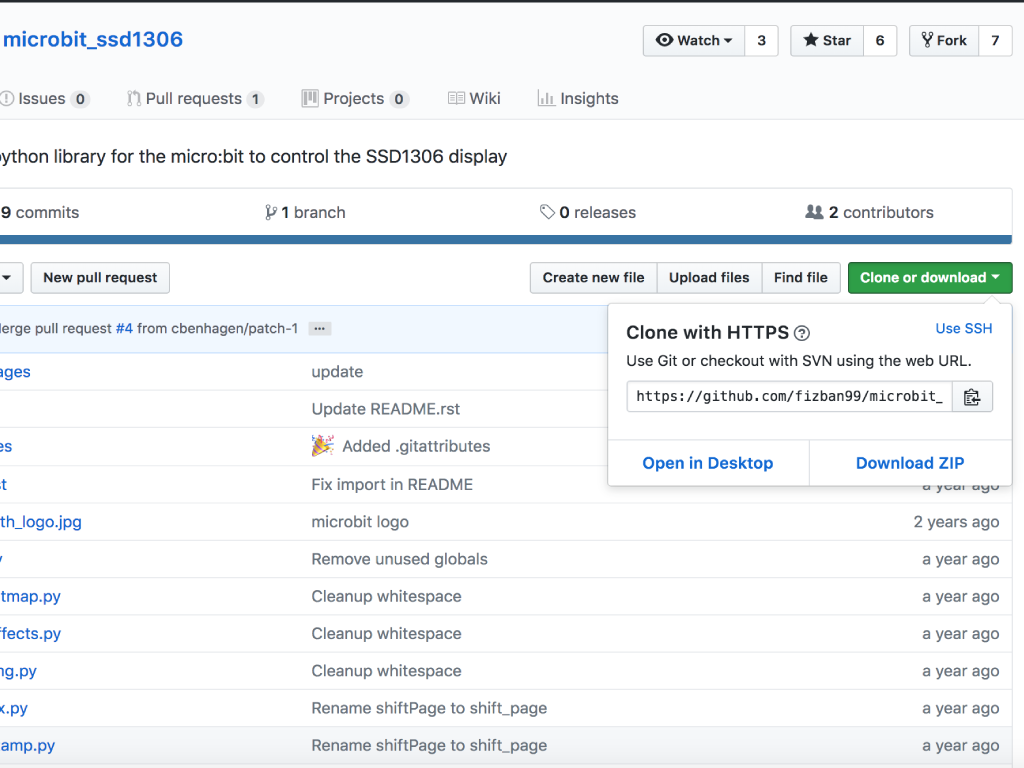Open 'microbit logo' commit message
Screen dimensions: 1024x768
(x=360, y=522)
